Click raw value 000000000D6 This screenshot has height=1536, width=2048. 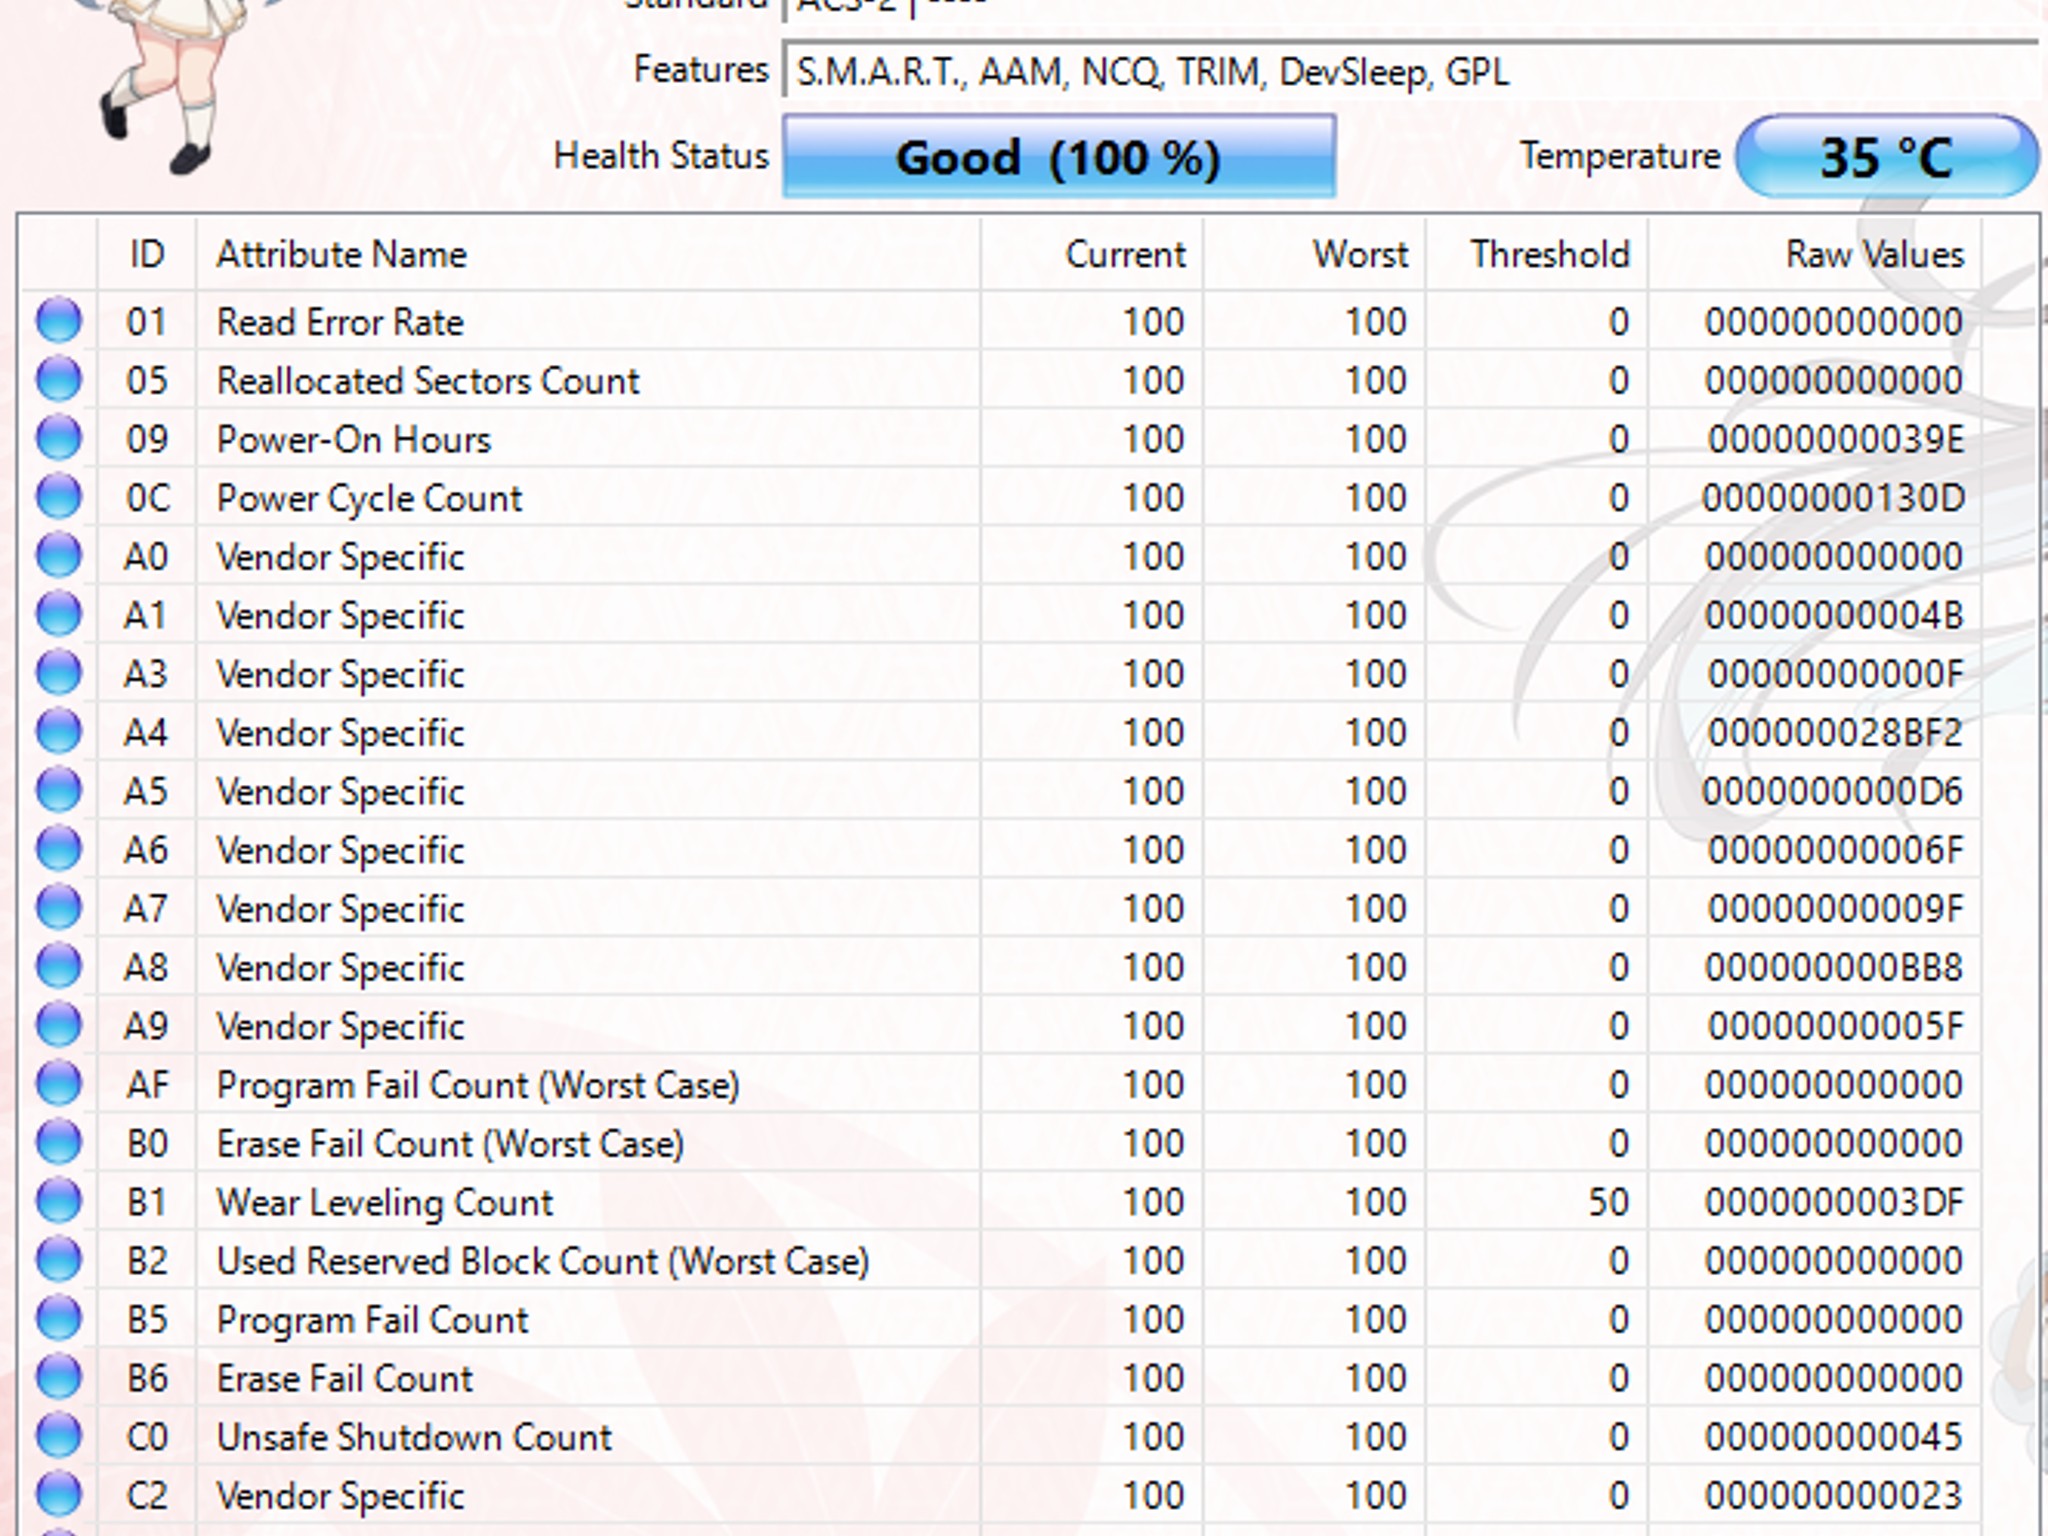click(1834, 791)
